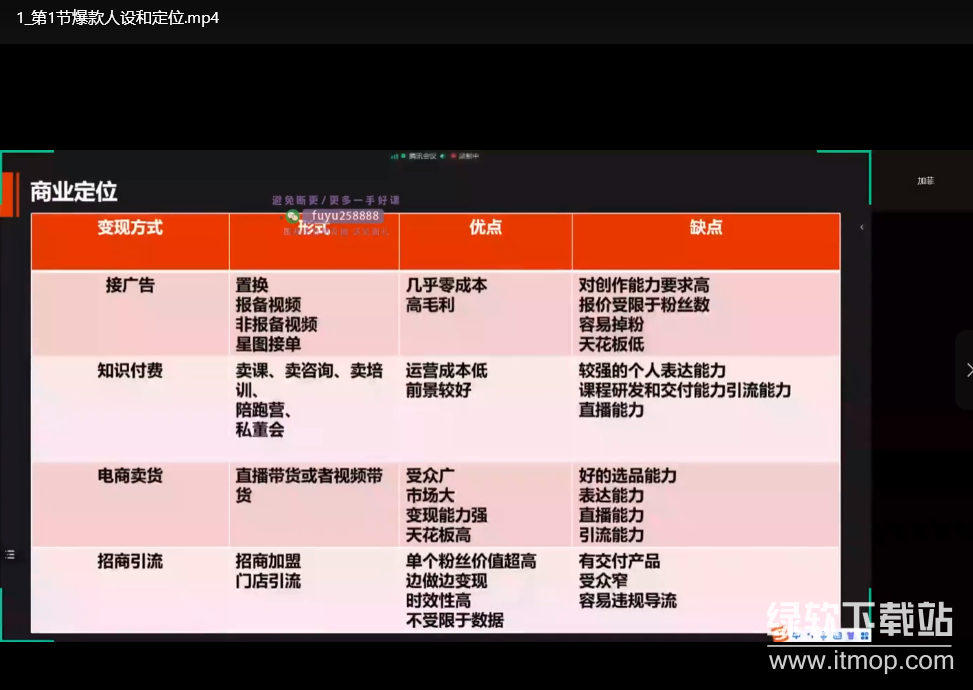Click the text 天花板低
This screenshot has height=690, width=973.
[x=611, y=344]
